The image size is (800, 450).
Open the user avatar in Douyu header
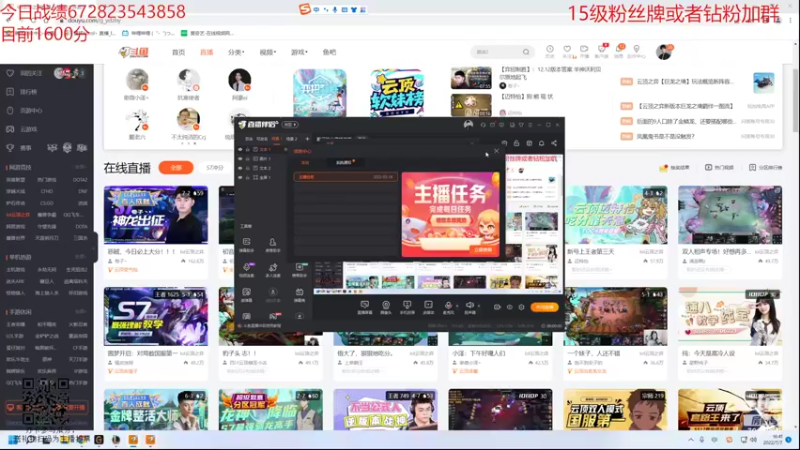(x=664, y=52)
